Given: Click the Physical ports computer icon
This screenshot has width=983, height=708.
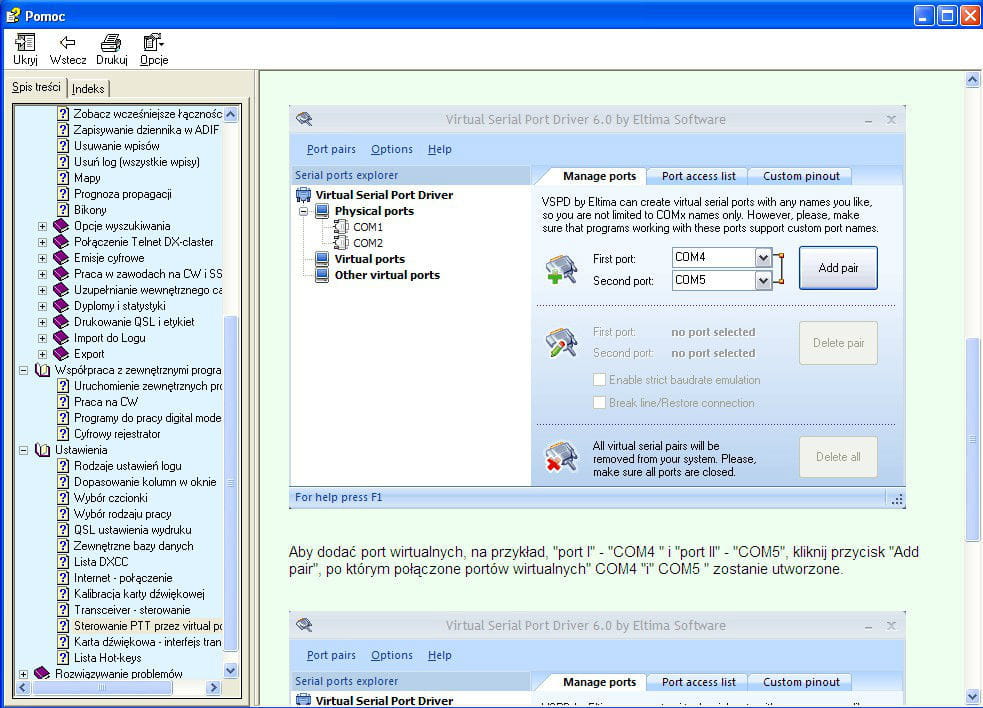Looking at the screenshot, I should [322, 211].
